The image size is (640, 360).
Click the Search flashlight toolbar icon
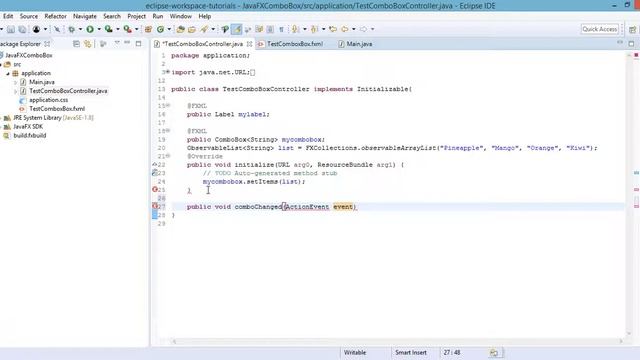click(x=204, y=29)
